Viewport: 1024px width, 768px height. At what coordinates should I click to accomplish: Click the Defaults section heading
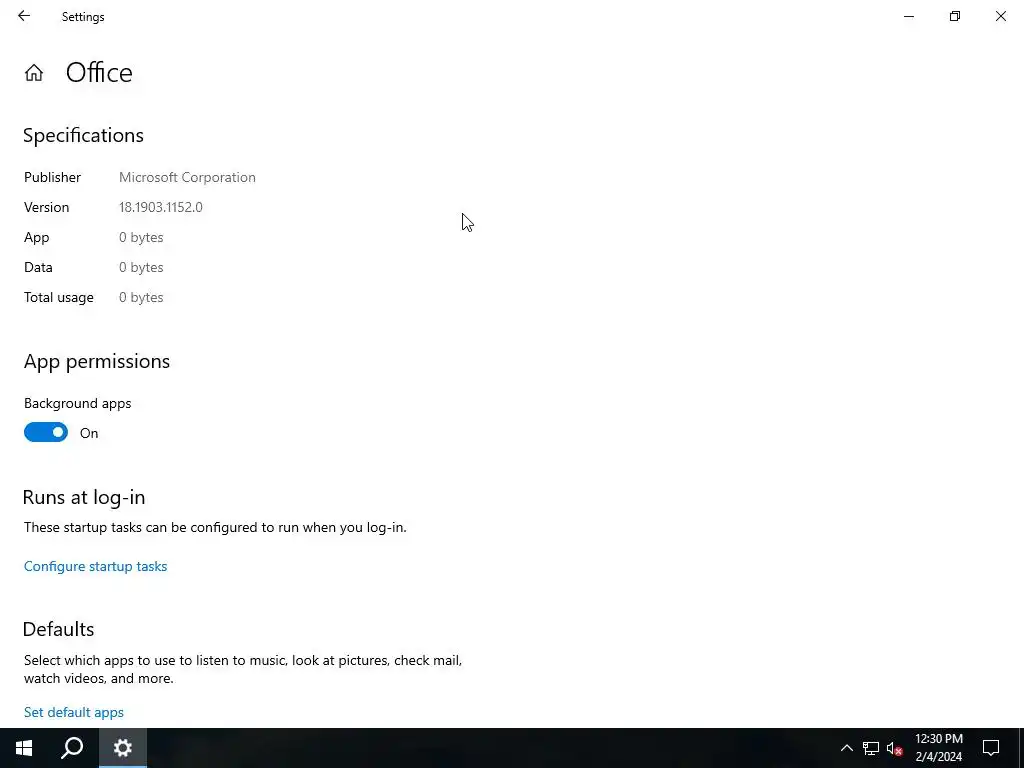coord(59,629)
